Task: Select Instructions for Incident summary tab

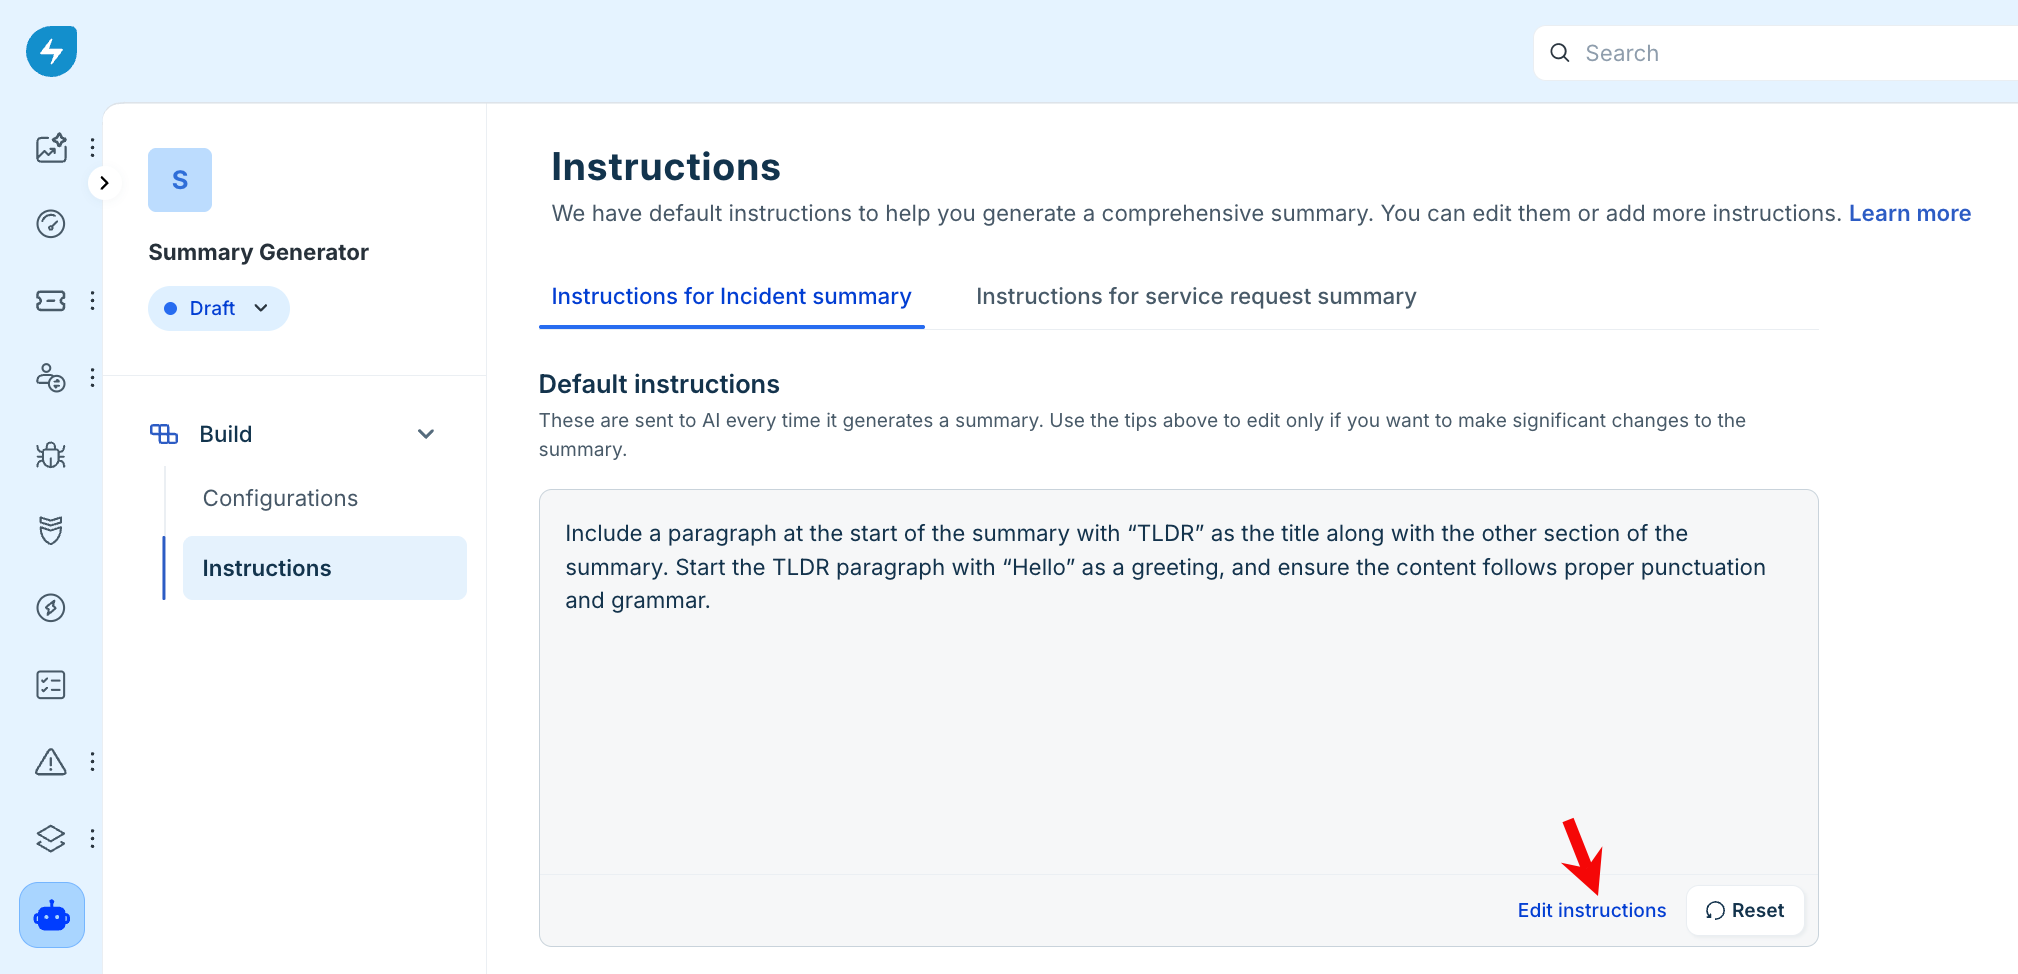Action: (x=731, y=297)
